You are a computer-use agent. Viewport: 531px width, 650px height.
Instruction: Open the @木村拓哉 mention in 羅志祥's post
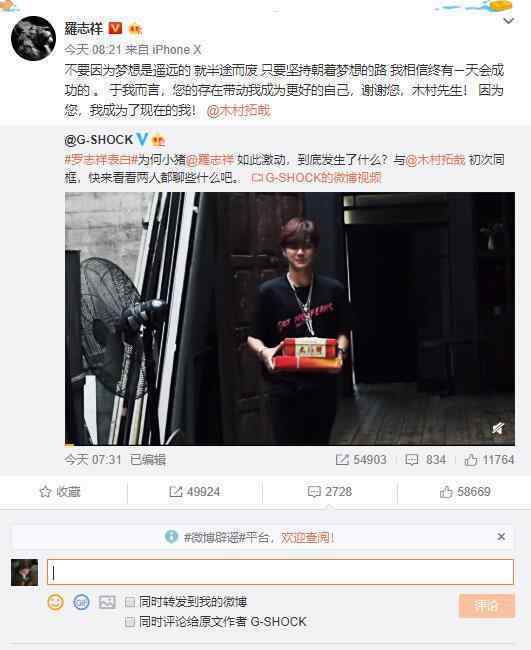239,111
